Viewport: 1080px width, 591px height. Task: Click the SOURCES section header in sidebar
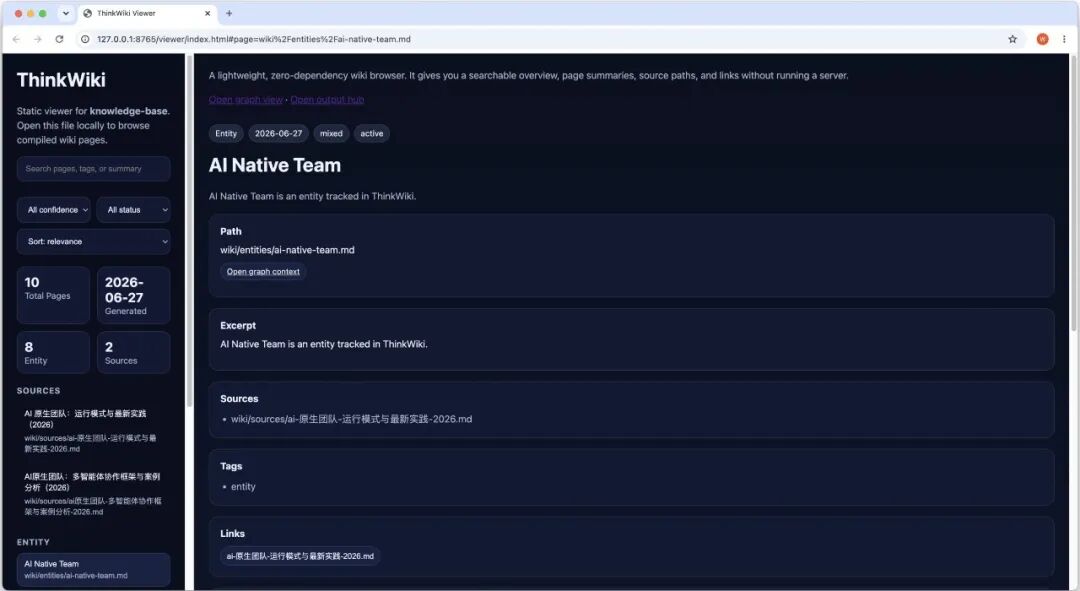click(x=39, y=391)
